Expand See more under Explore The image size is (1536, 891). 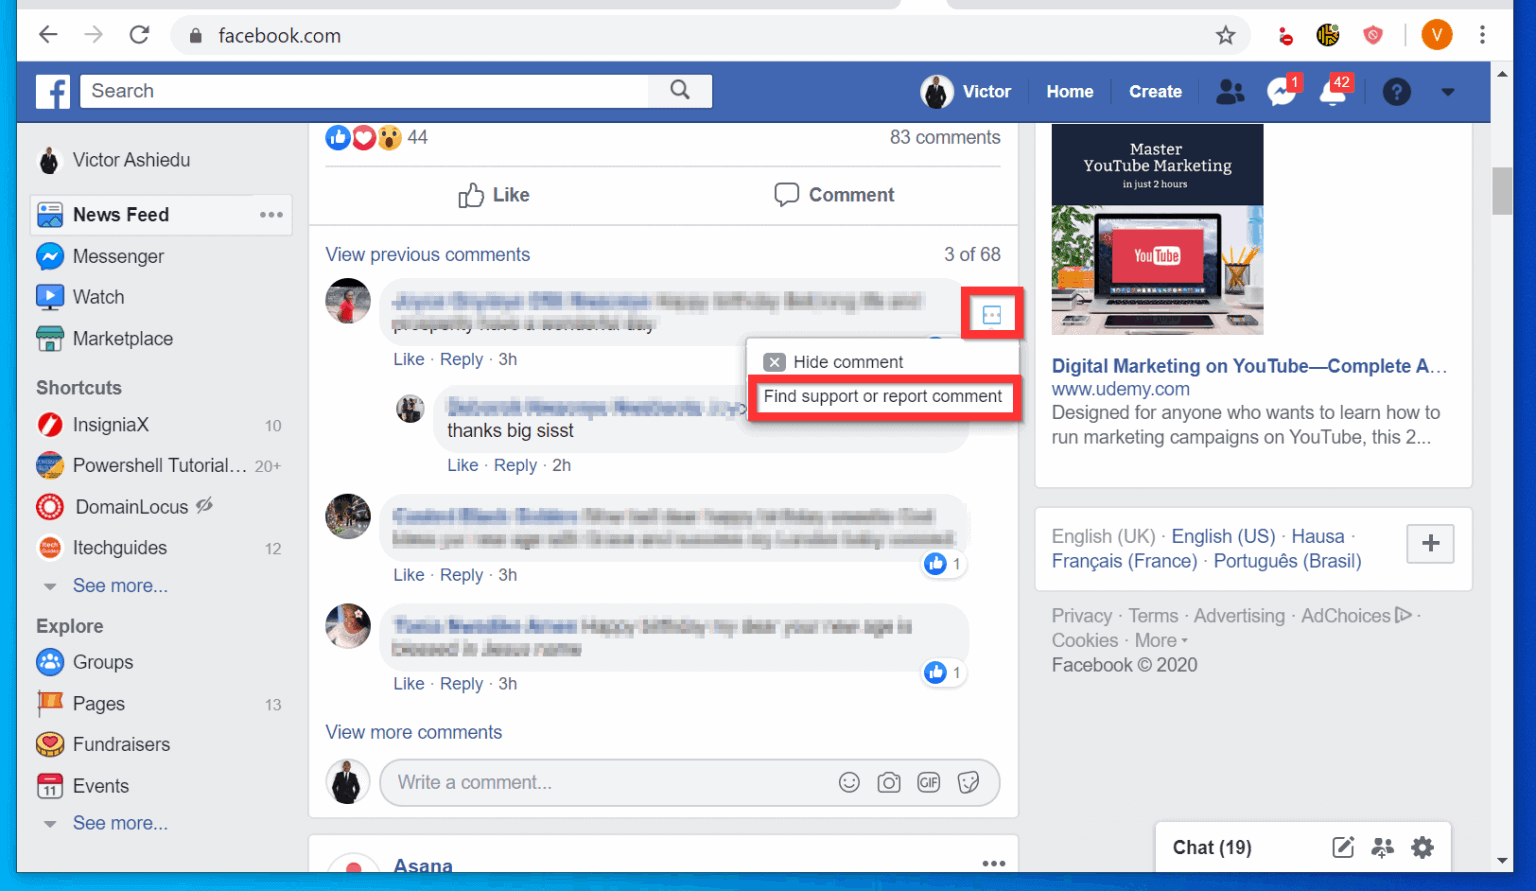120,823
